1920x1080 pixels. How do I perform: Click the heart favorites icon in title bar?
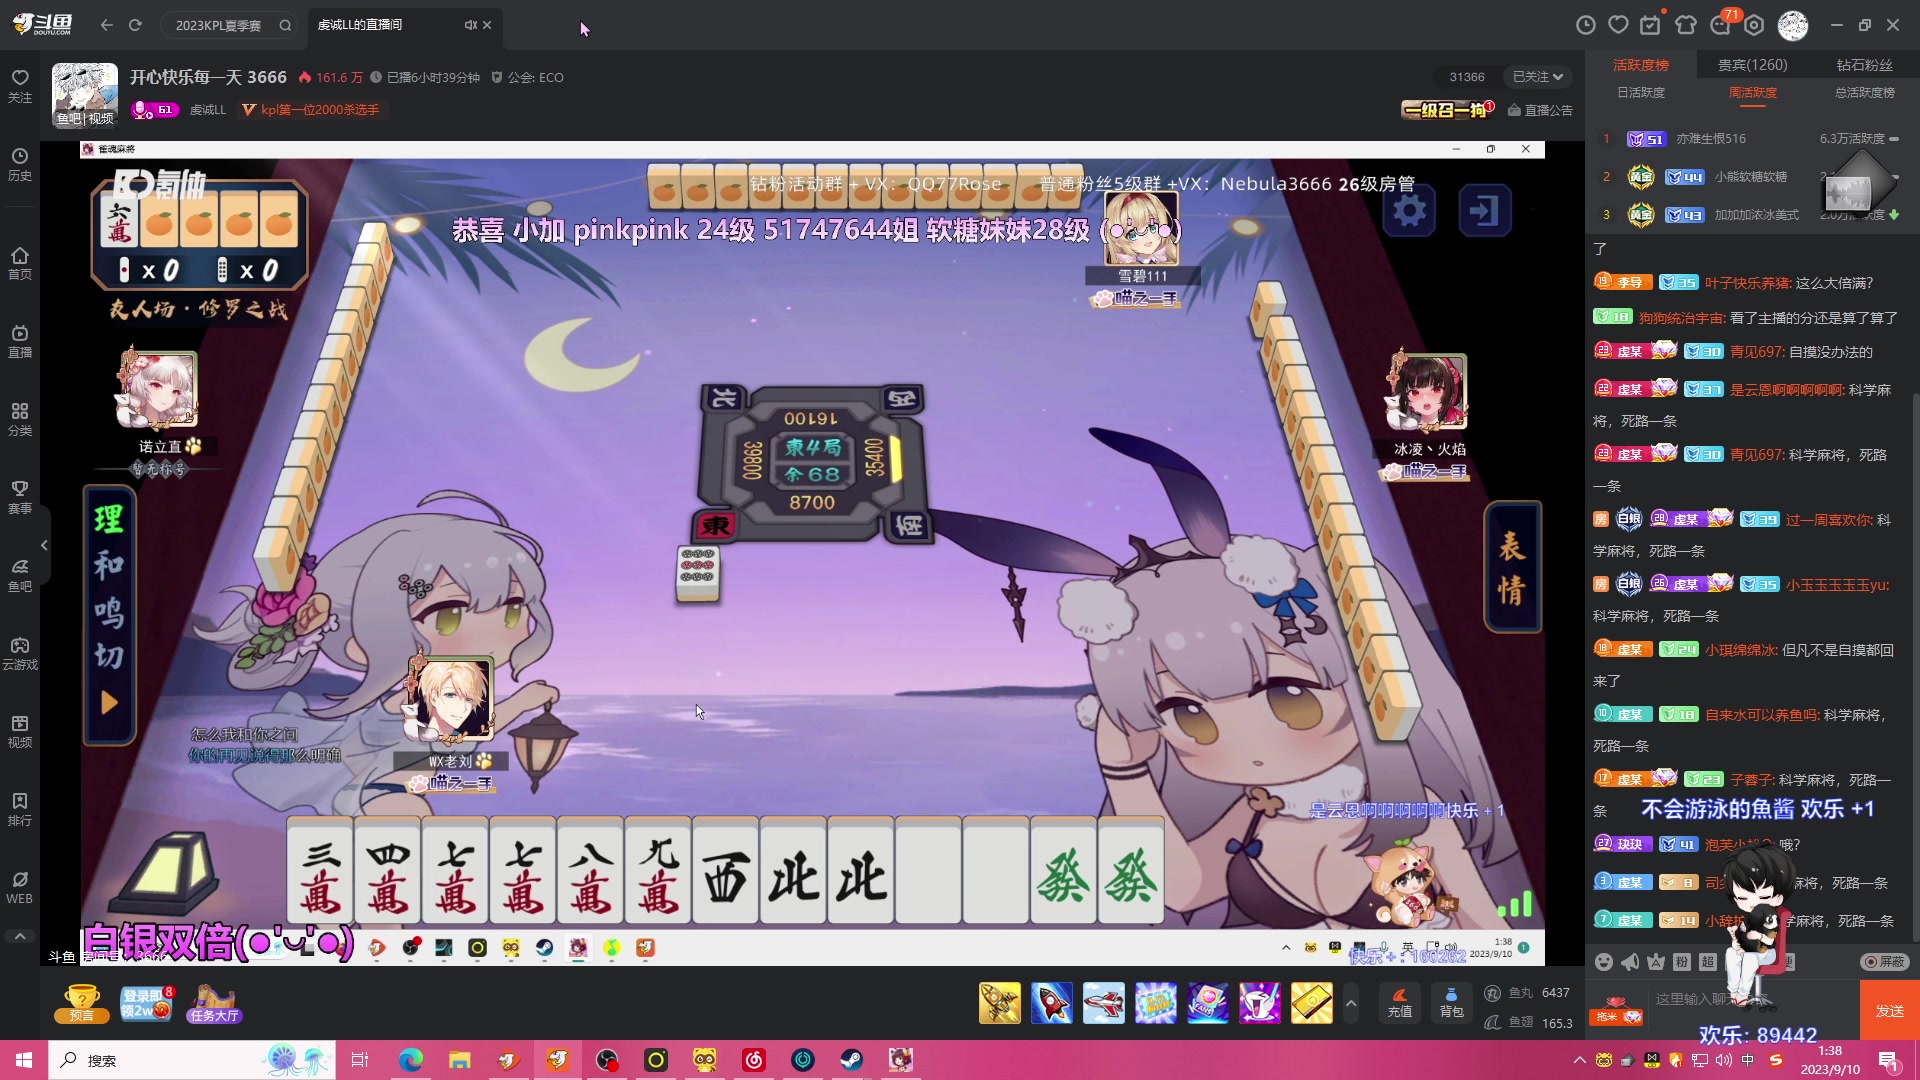(x=1619, y=25)
